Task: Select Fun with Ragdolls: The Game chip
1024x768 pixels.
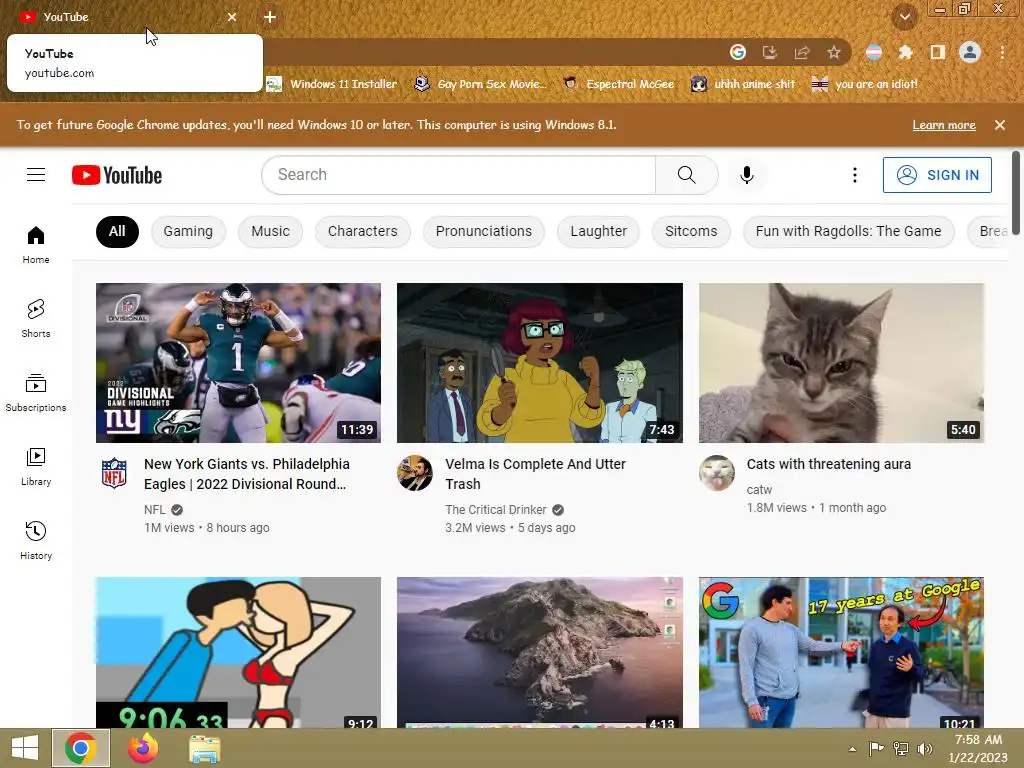Action: click(848, 231)
